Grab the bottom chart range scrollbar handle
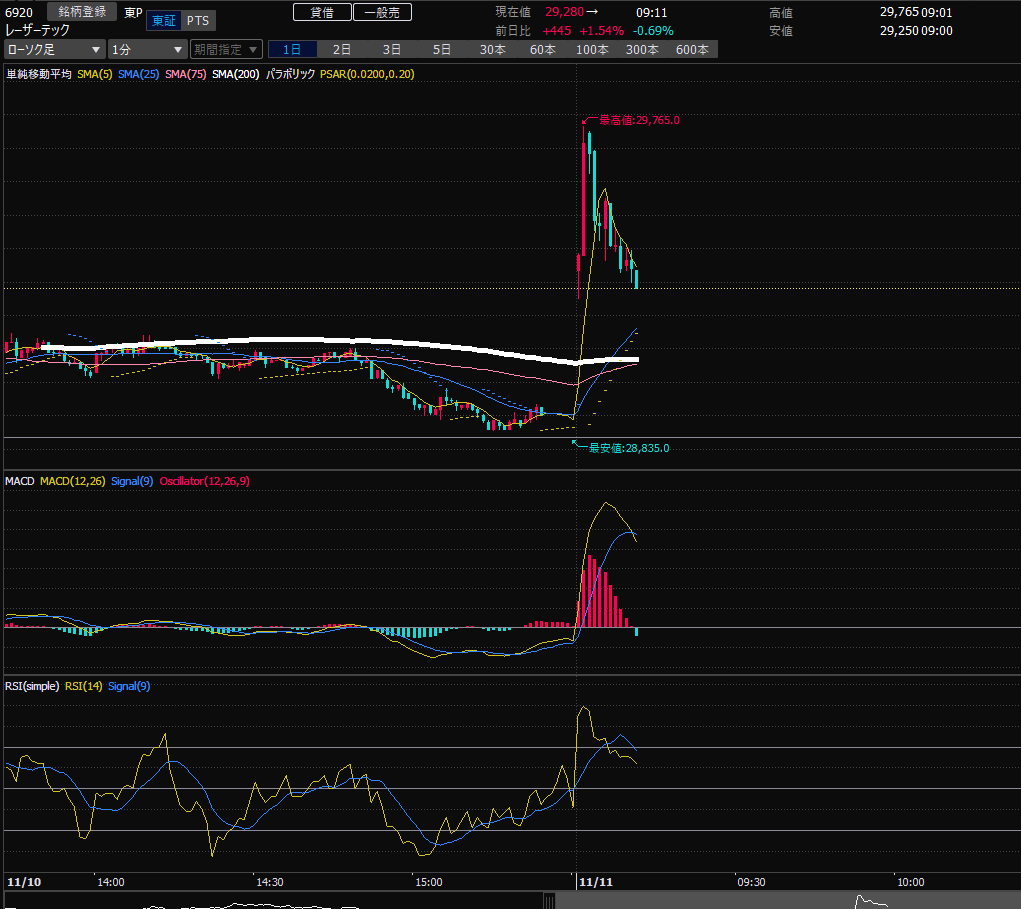This screenshot has height=909, width=1021. (x=549, y=902)
